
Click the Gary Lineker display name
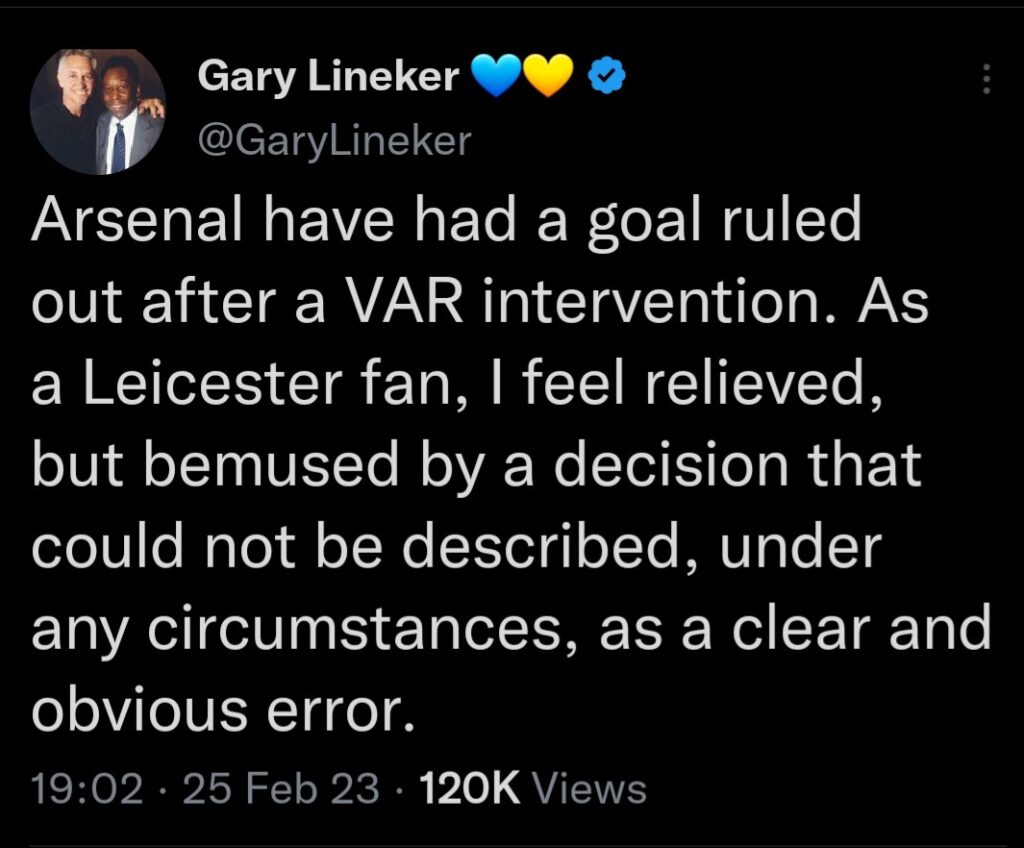[329, 77]
